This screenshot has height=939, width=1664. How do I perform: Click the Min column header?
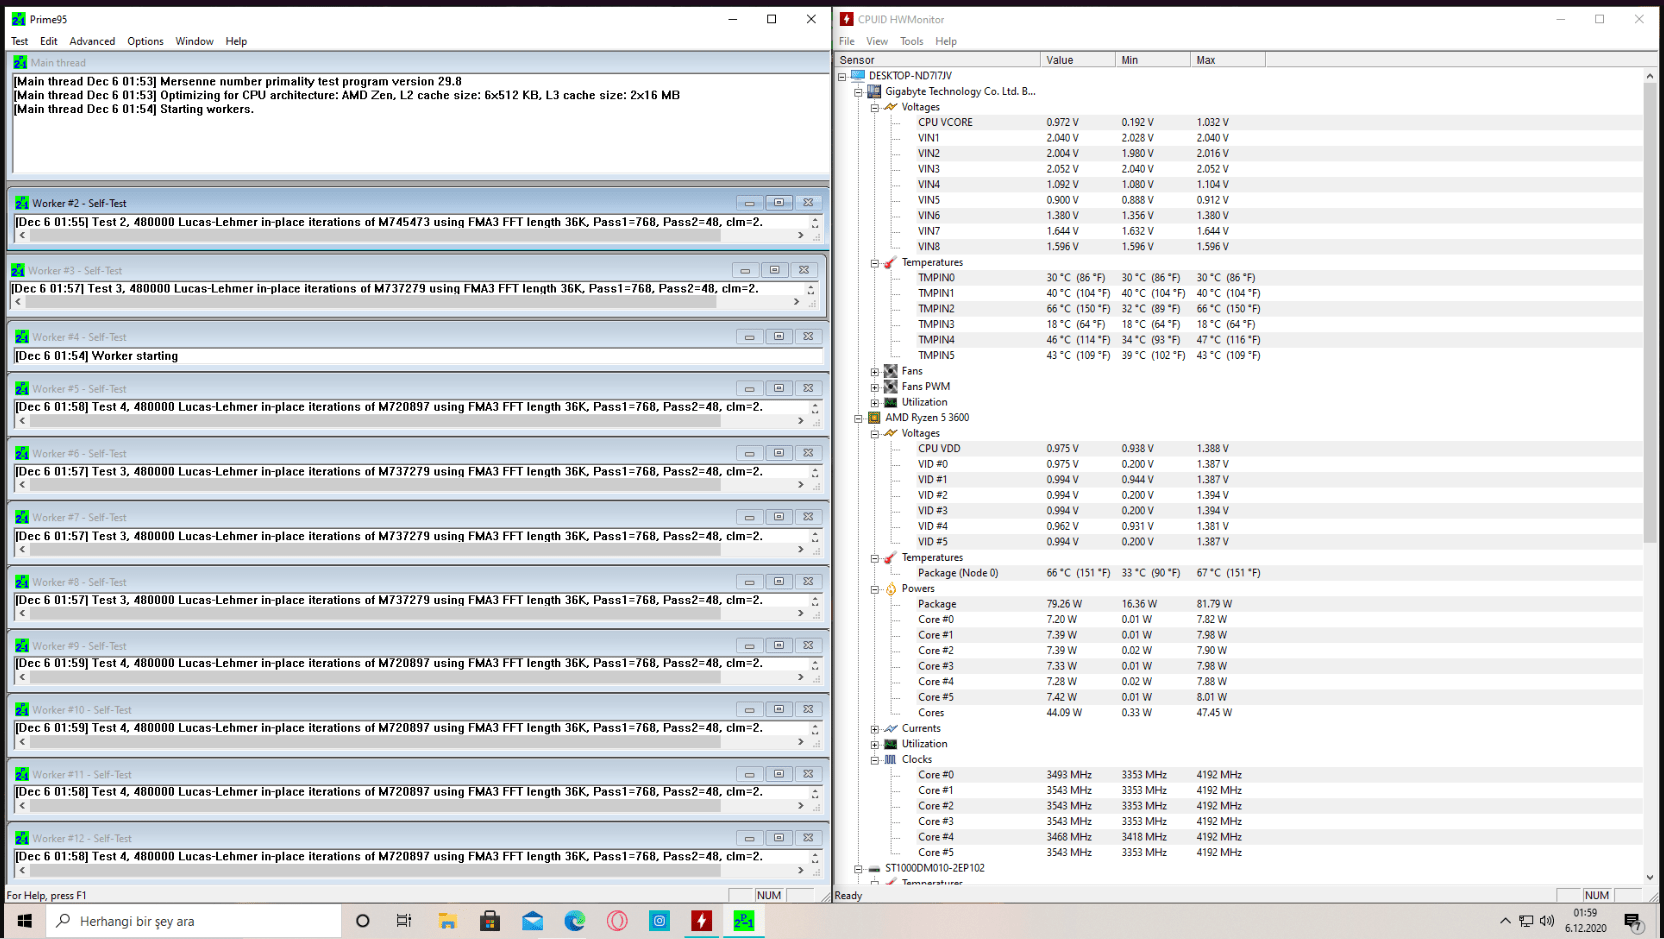tap(1153, 60)
